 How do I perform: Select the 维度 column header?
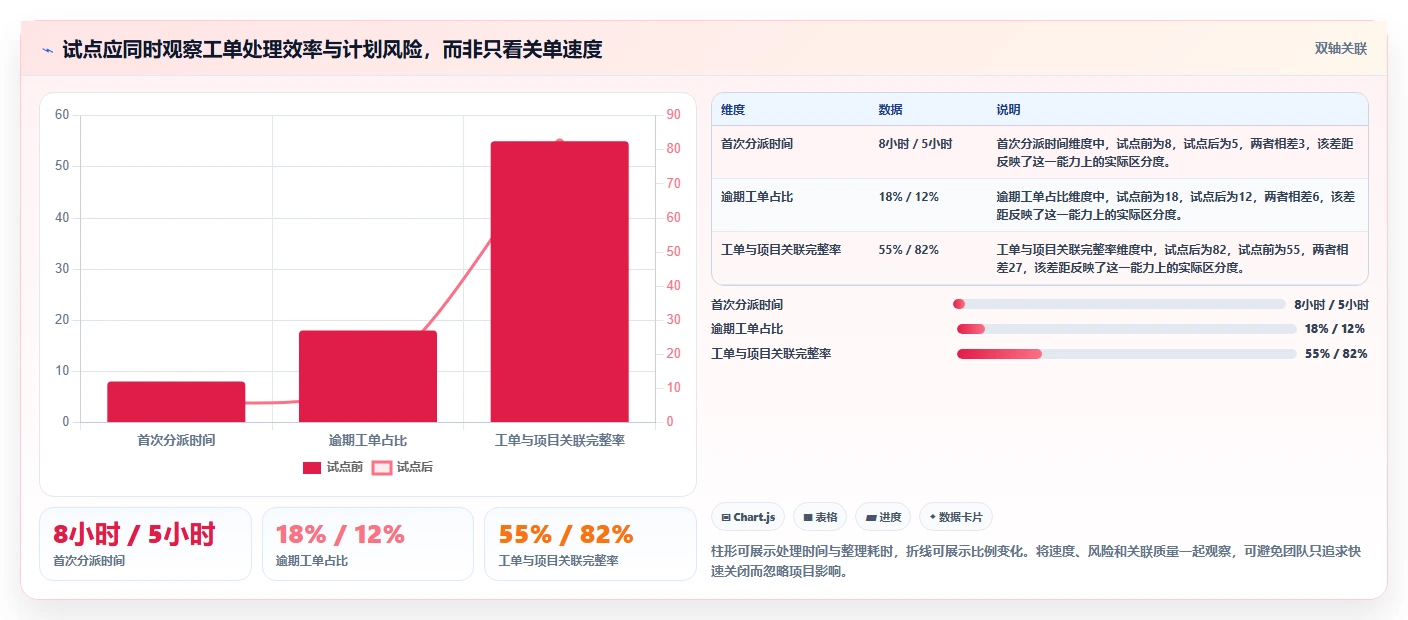click(733, 110)
